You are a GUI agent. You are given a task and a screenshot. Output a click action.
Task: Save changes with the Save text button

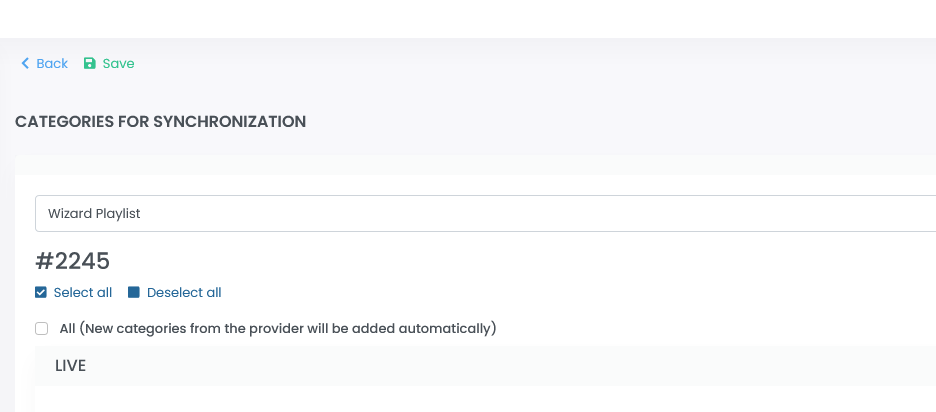(118, 64)
